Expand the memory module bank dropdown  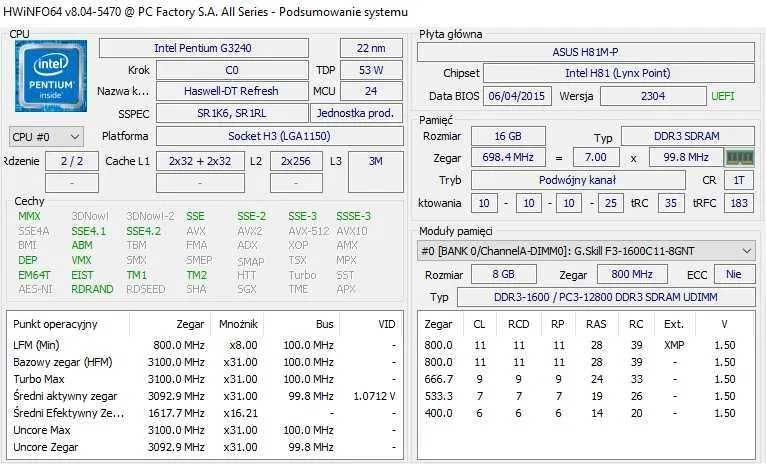[x=585, y=251]
